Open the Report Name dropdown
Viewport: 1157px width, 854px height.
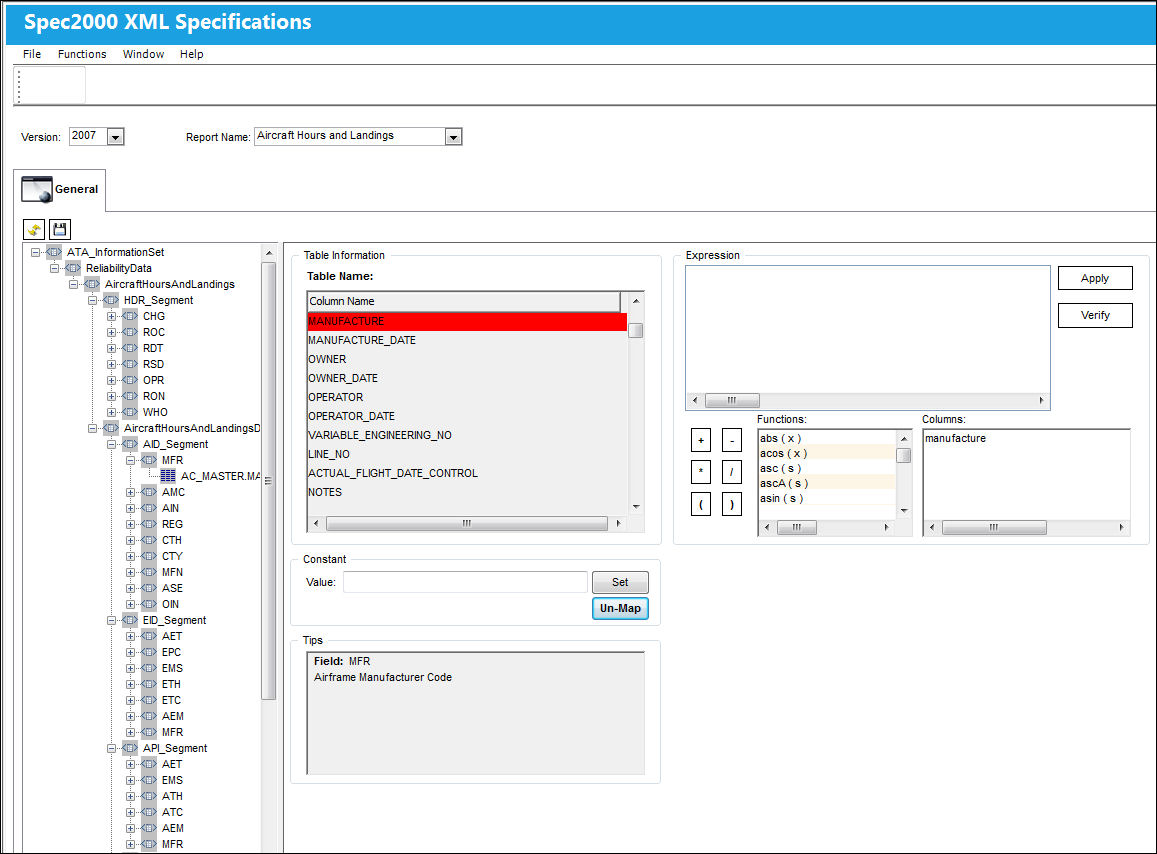(453, 137)
